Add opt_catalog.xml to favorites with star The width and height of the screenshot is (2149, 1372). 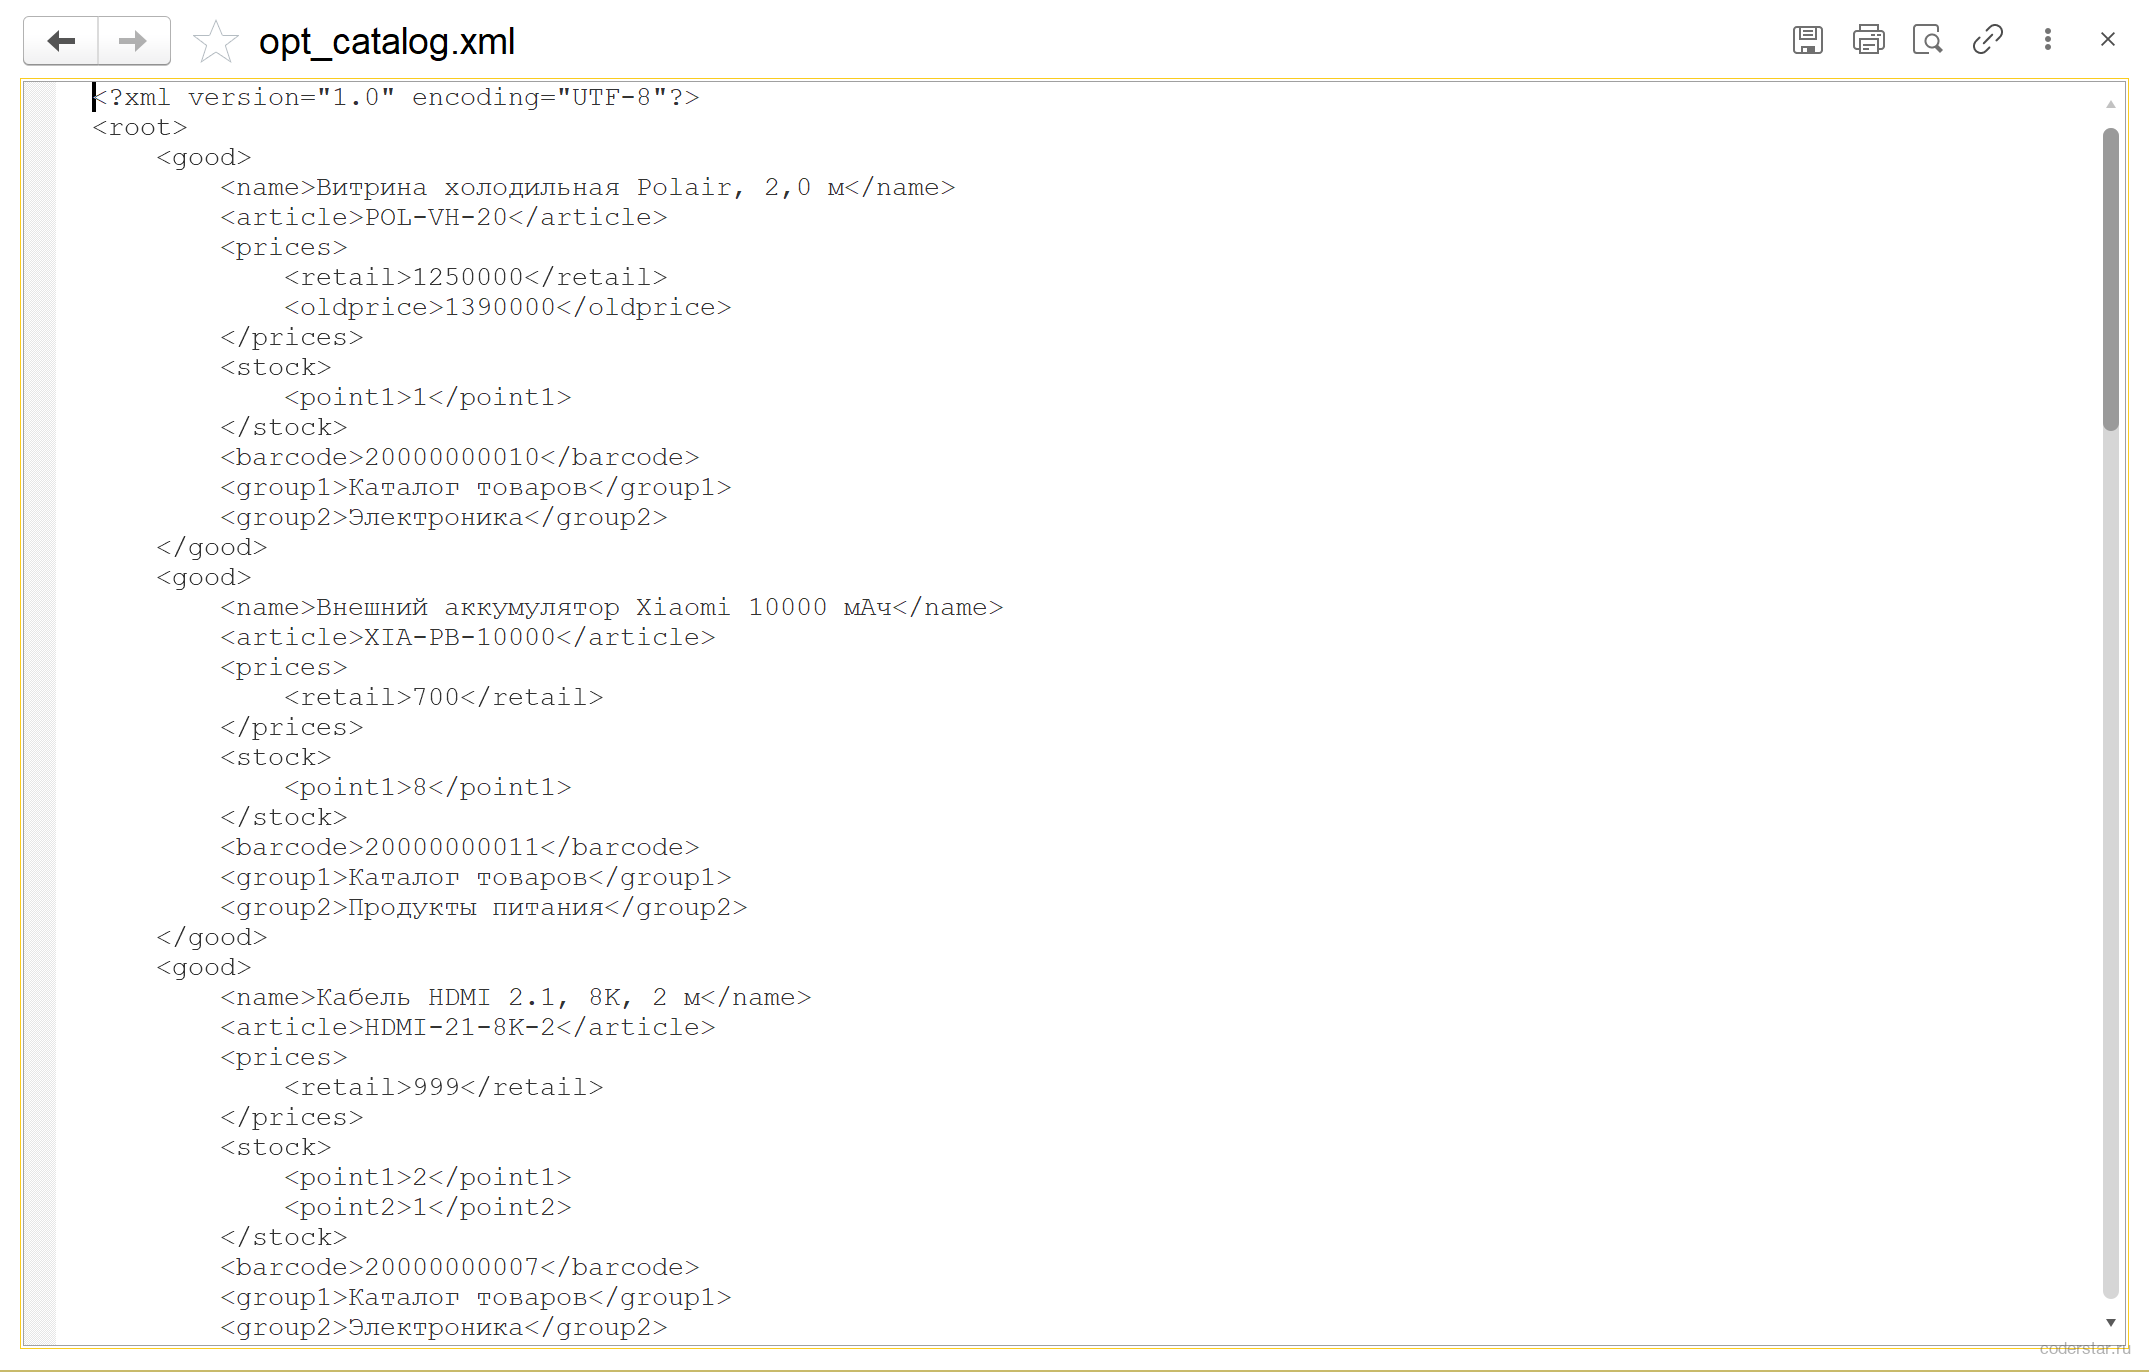pyautogui.click(x=215, y=41)
